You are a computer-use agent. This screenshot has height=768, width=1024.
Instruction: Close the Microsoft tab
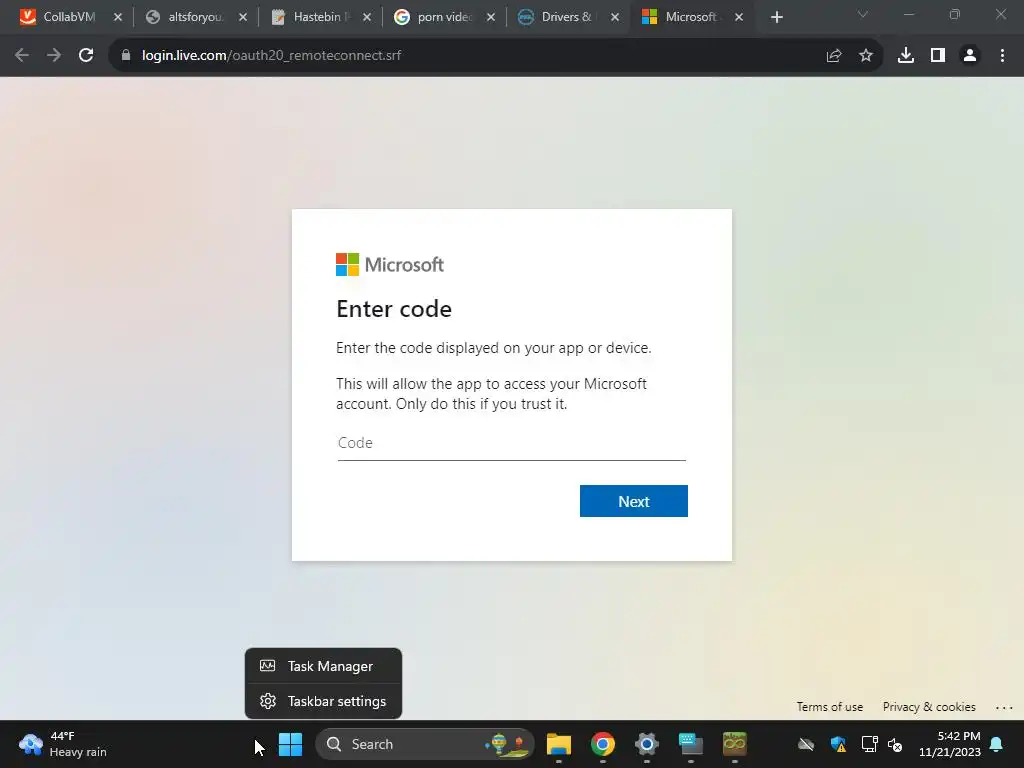pyautogui.click(x=739, y=18)
